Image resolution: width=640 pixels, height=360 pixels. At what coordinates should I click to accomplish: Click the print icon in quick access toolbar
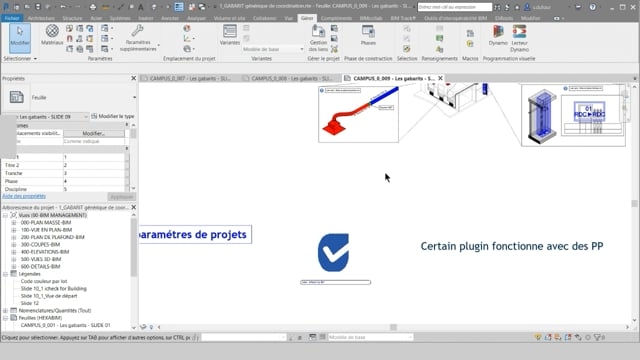coord(93,7)
